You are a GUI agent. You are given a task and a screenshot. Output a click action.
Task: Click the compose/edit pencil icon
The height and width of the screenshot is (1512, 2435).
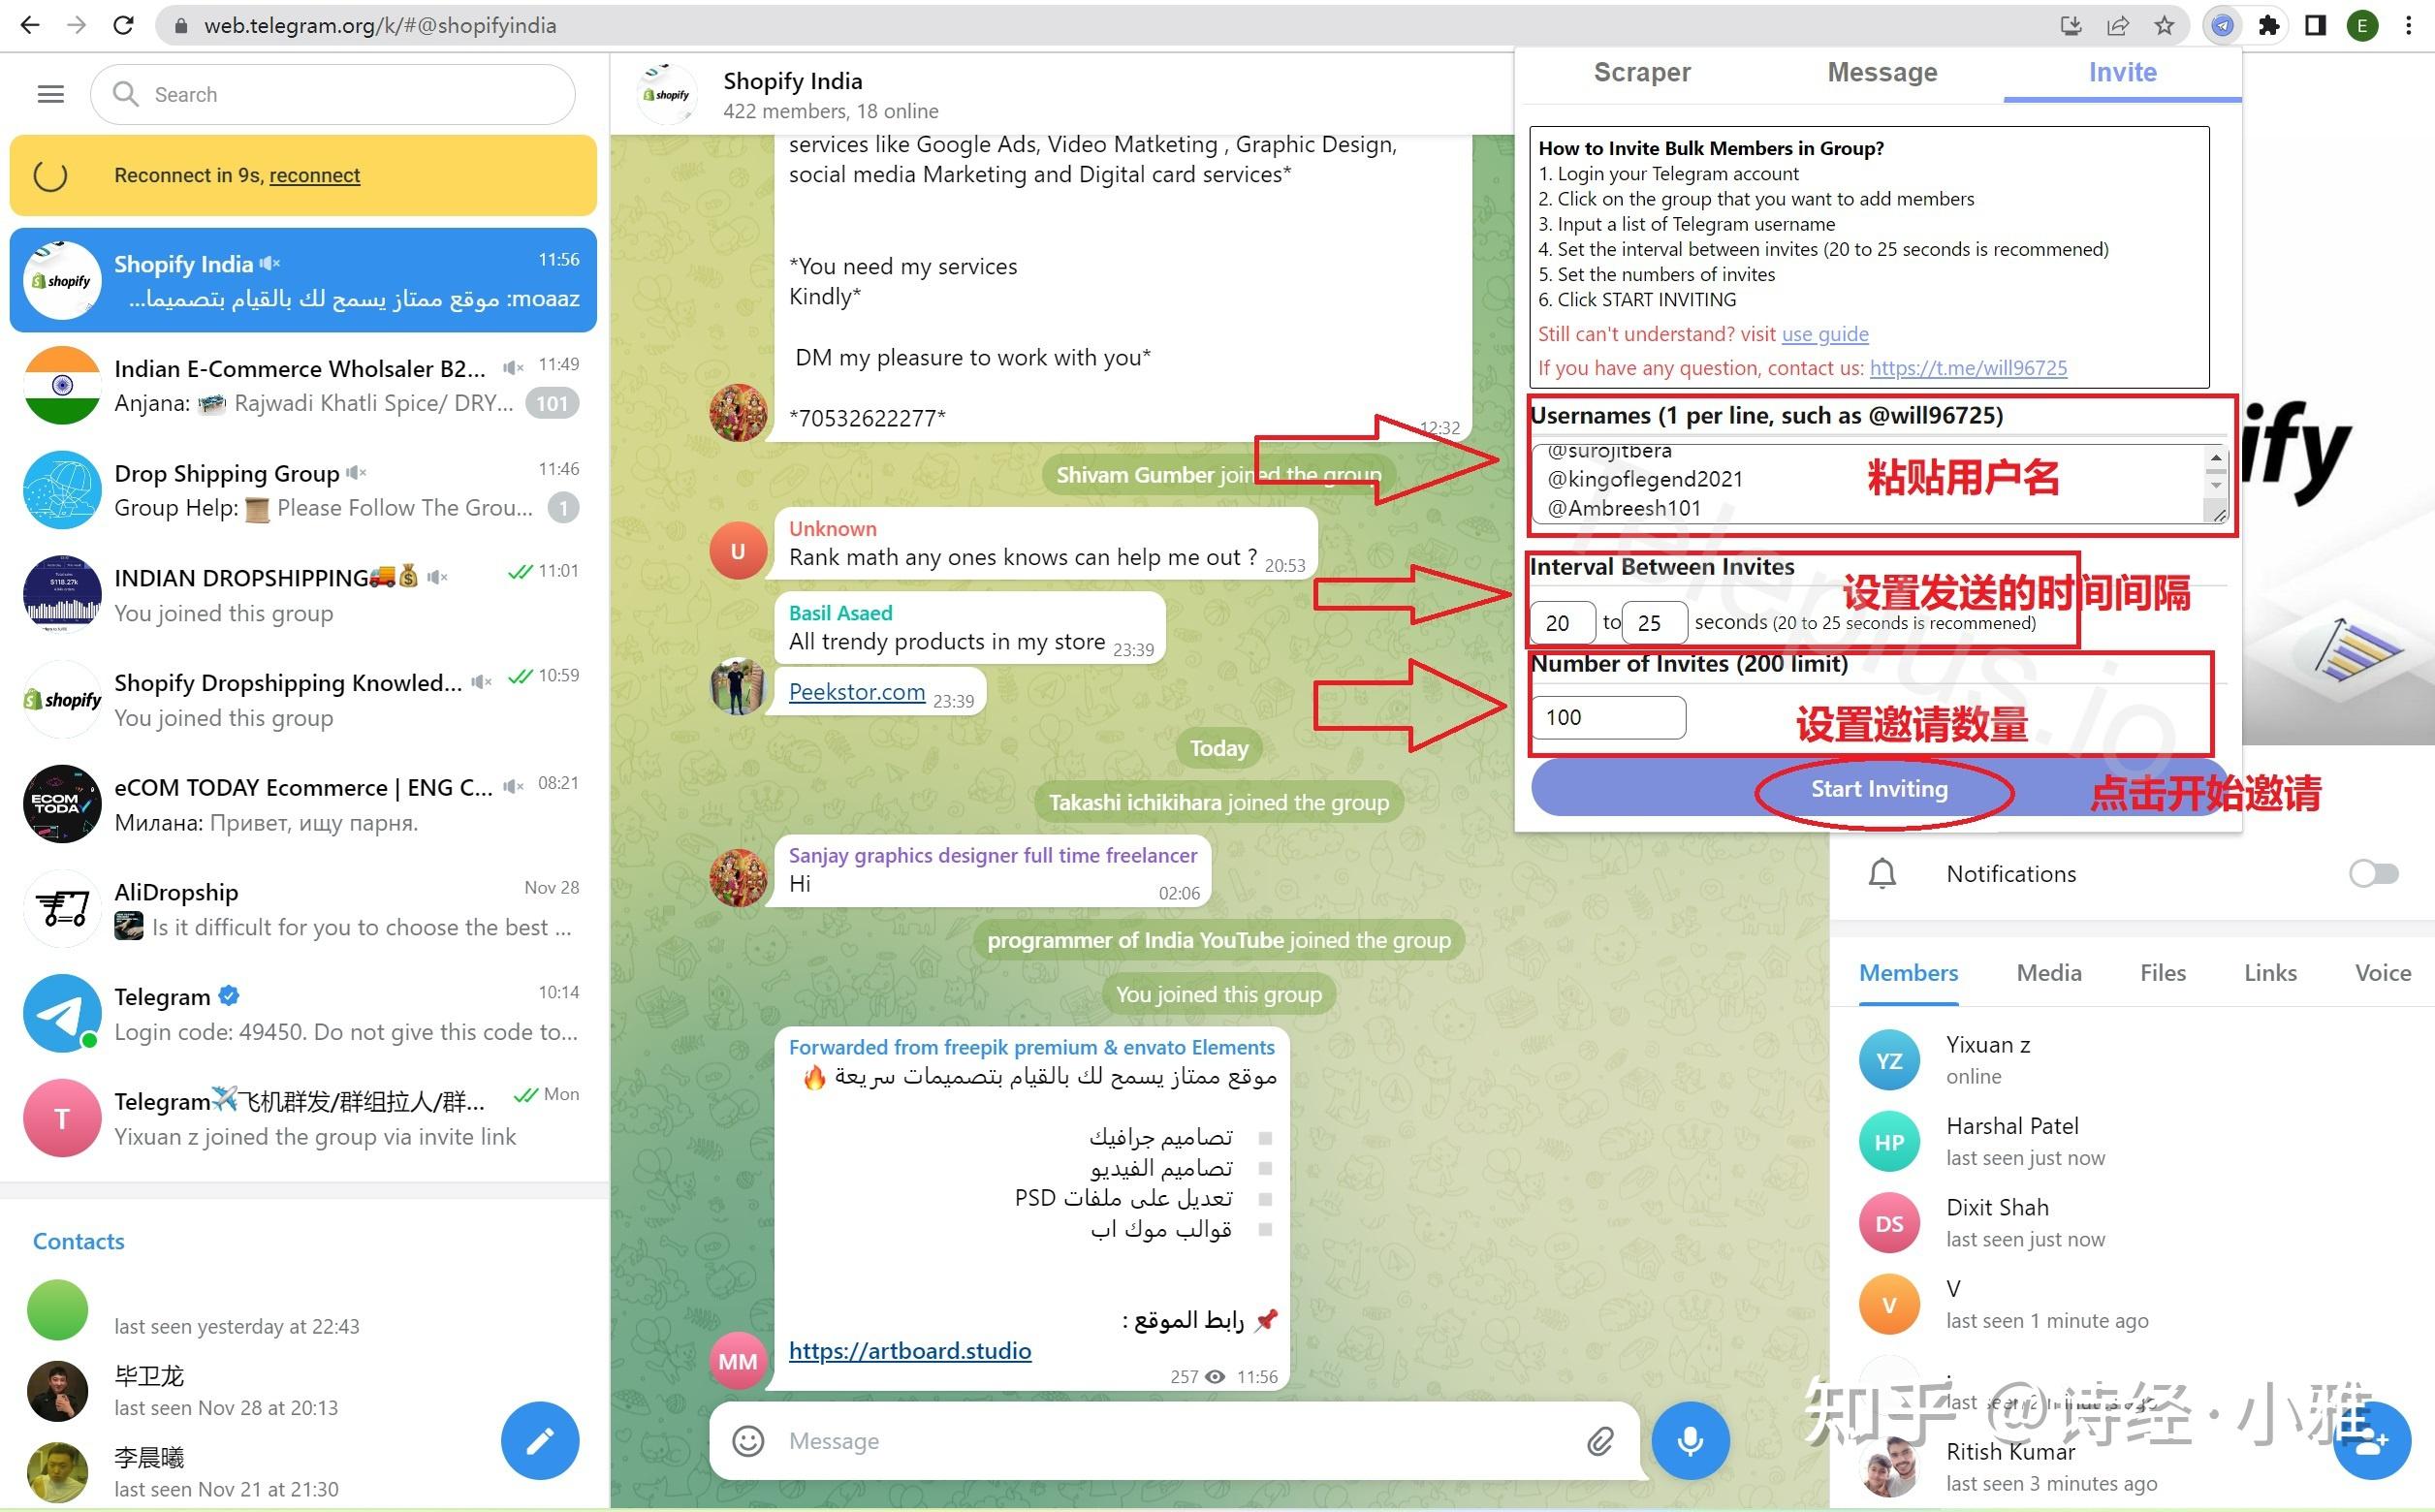coord(544,1442)
